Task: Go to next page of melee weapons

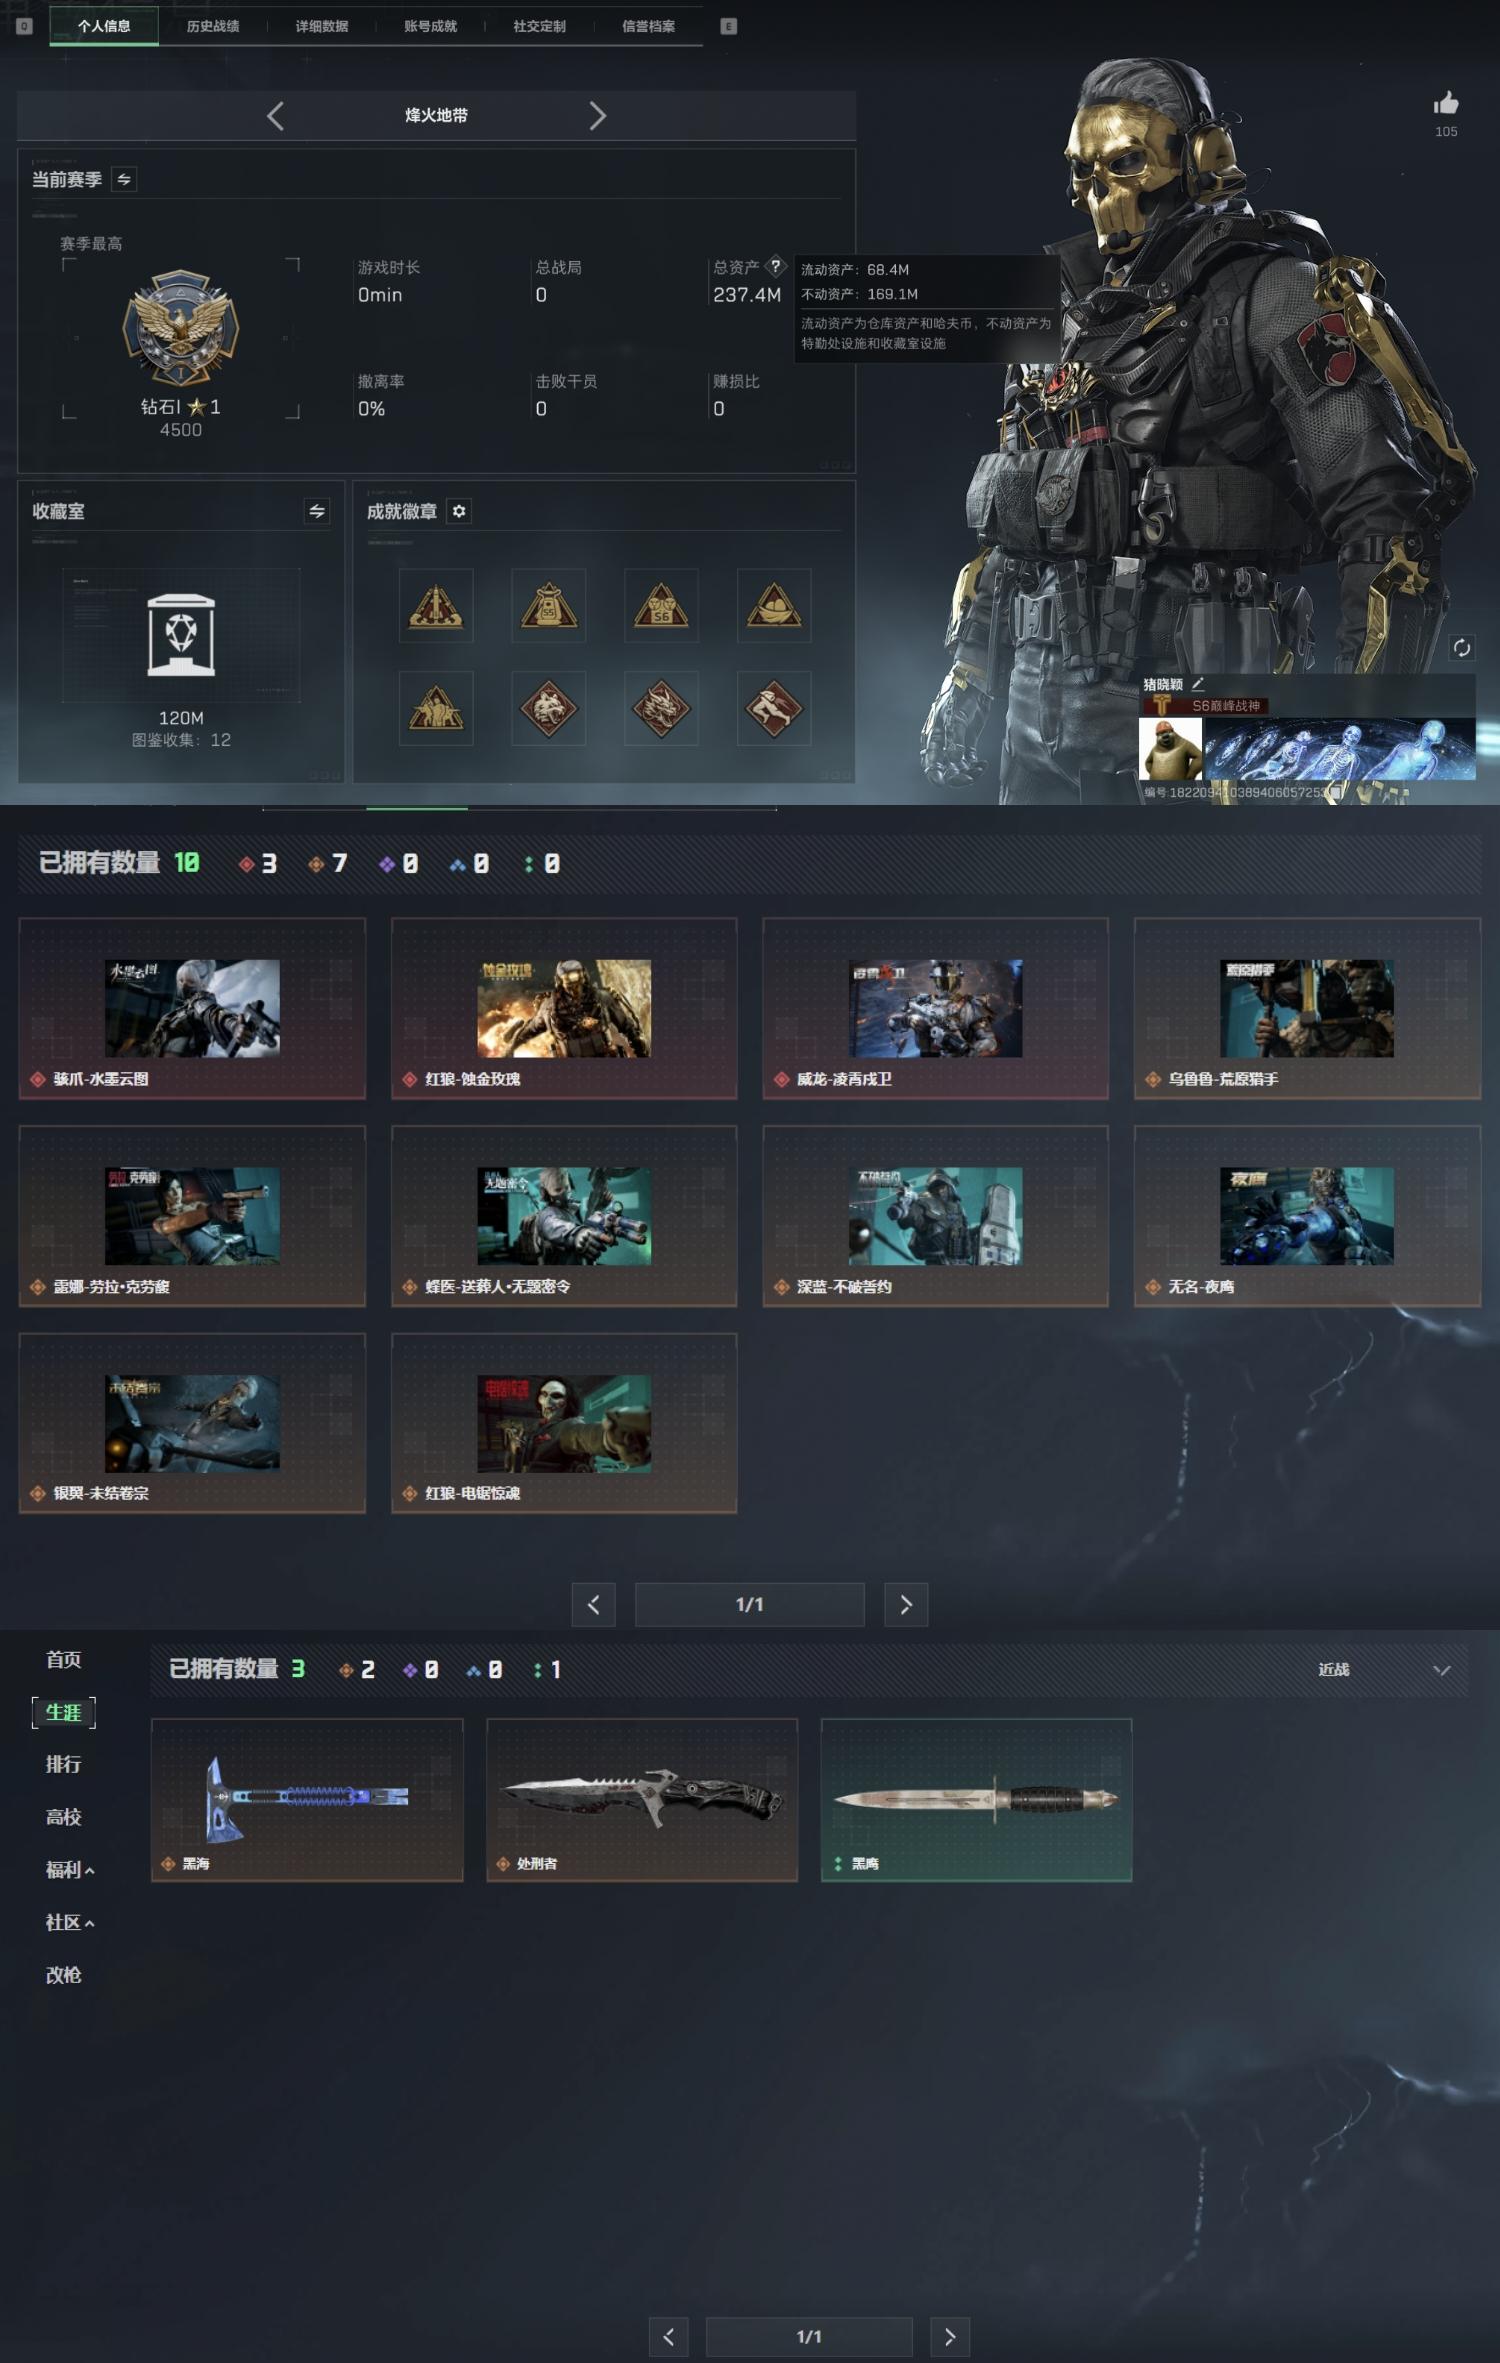Action: click(x=950, y=2337)
